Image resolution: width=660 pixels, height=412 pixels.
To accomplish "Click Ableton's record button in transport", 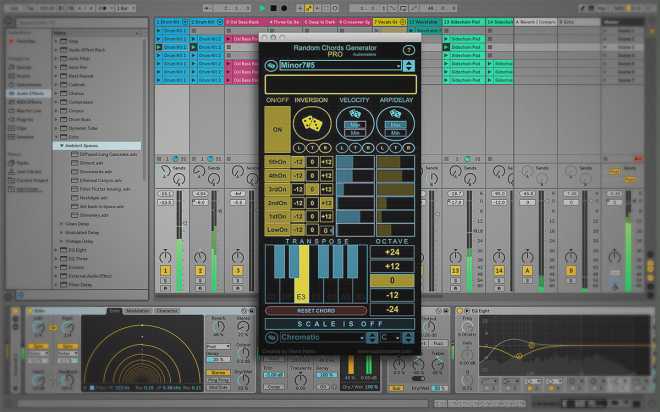I will 284,8.
